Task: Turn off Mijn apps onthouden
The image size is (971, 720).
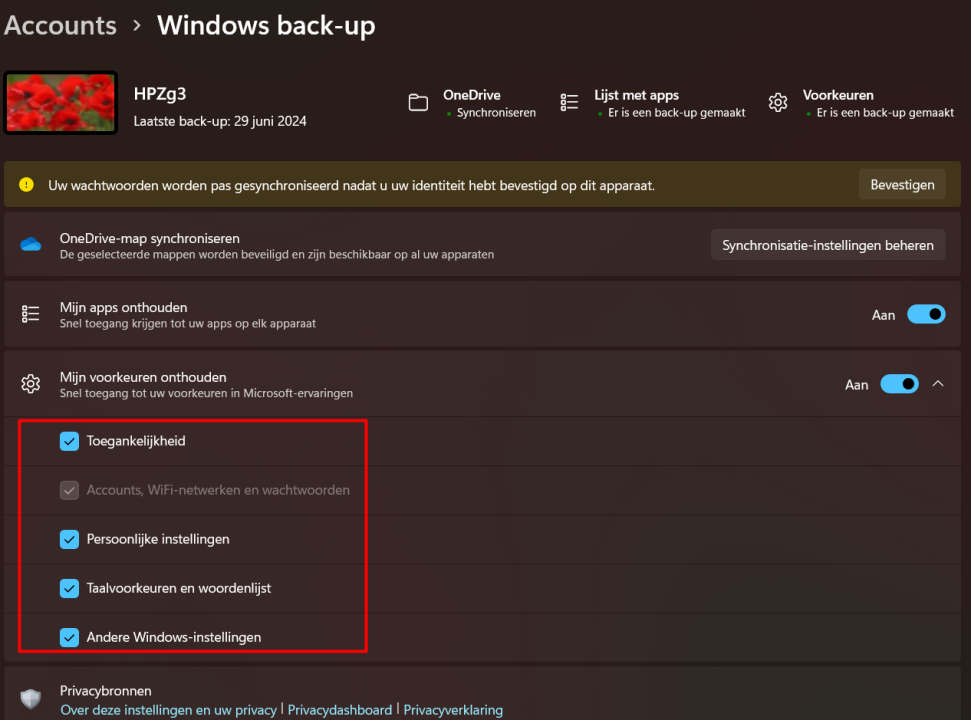Action: [x=926, y=314]
